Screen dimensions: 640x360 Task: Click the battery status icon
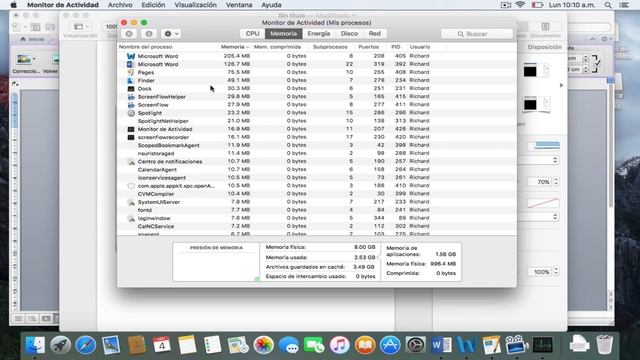pos(537,5)
